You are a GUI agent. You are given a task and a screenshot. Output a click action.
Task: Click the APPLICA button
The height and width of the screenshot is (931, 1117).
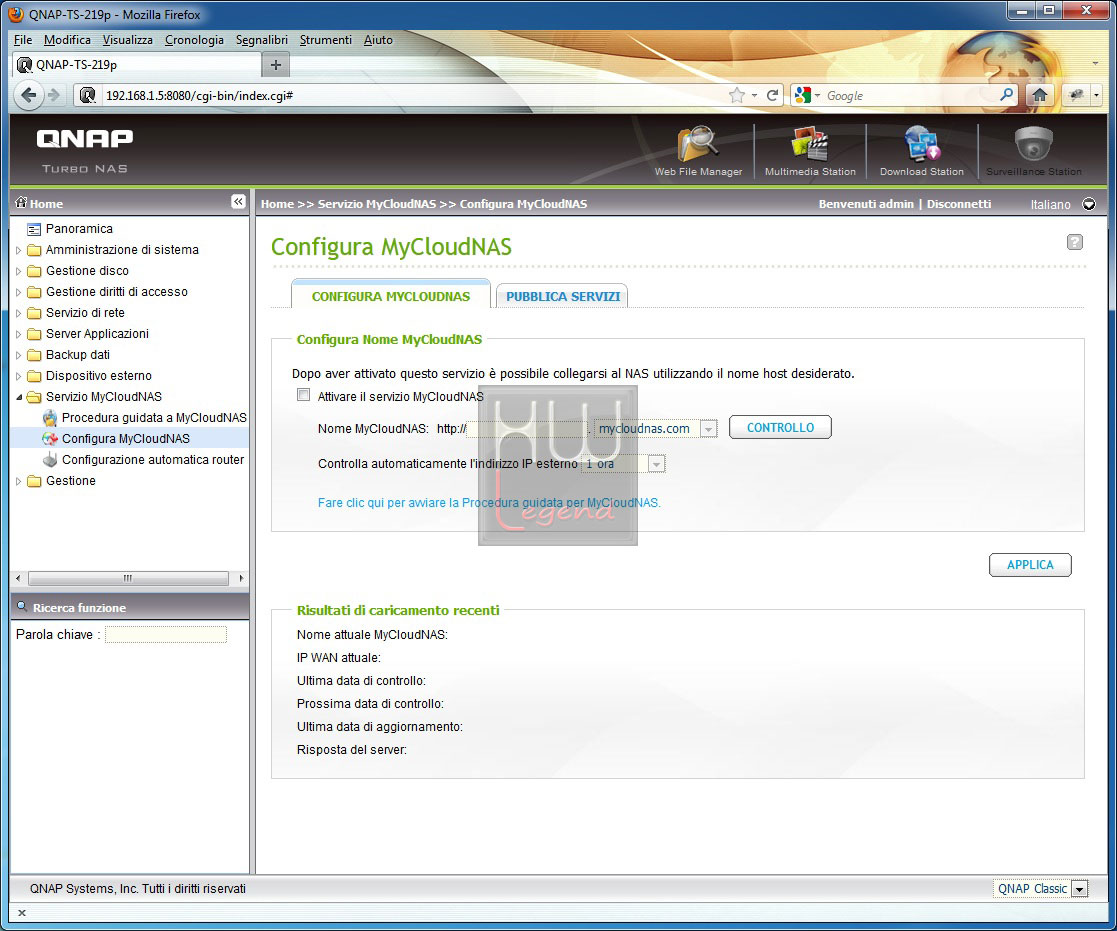coord(1030,565)
